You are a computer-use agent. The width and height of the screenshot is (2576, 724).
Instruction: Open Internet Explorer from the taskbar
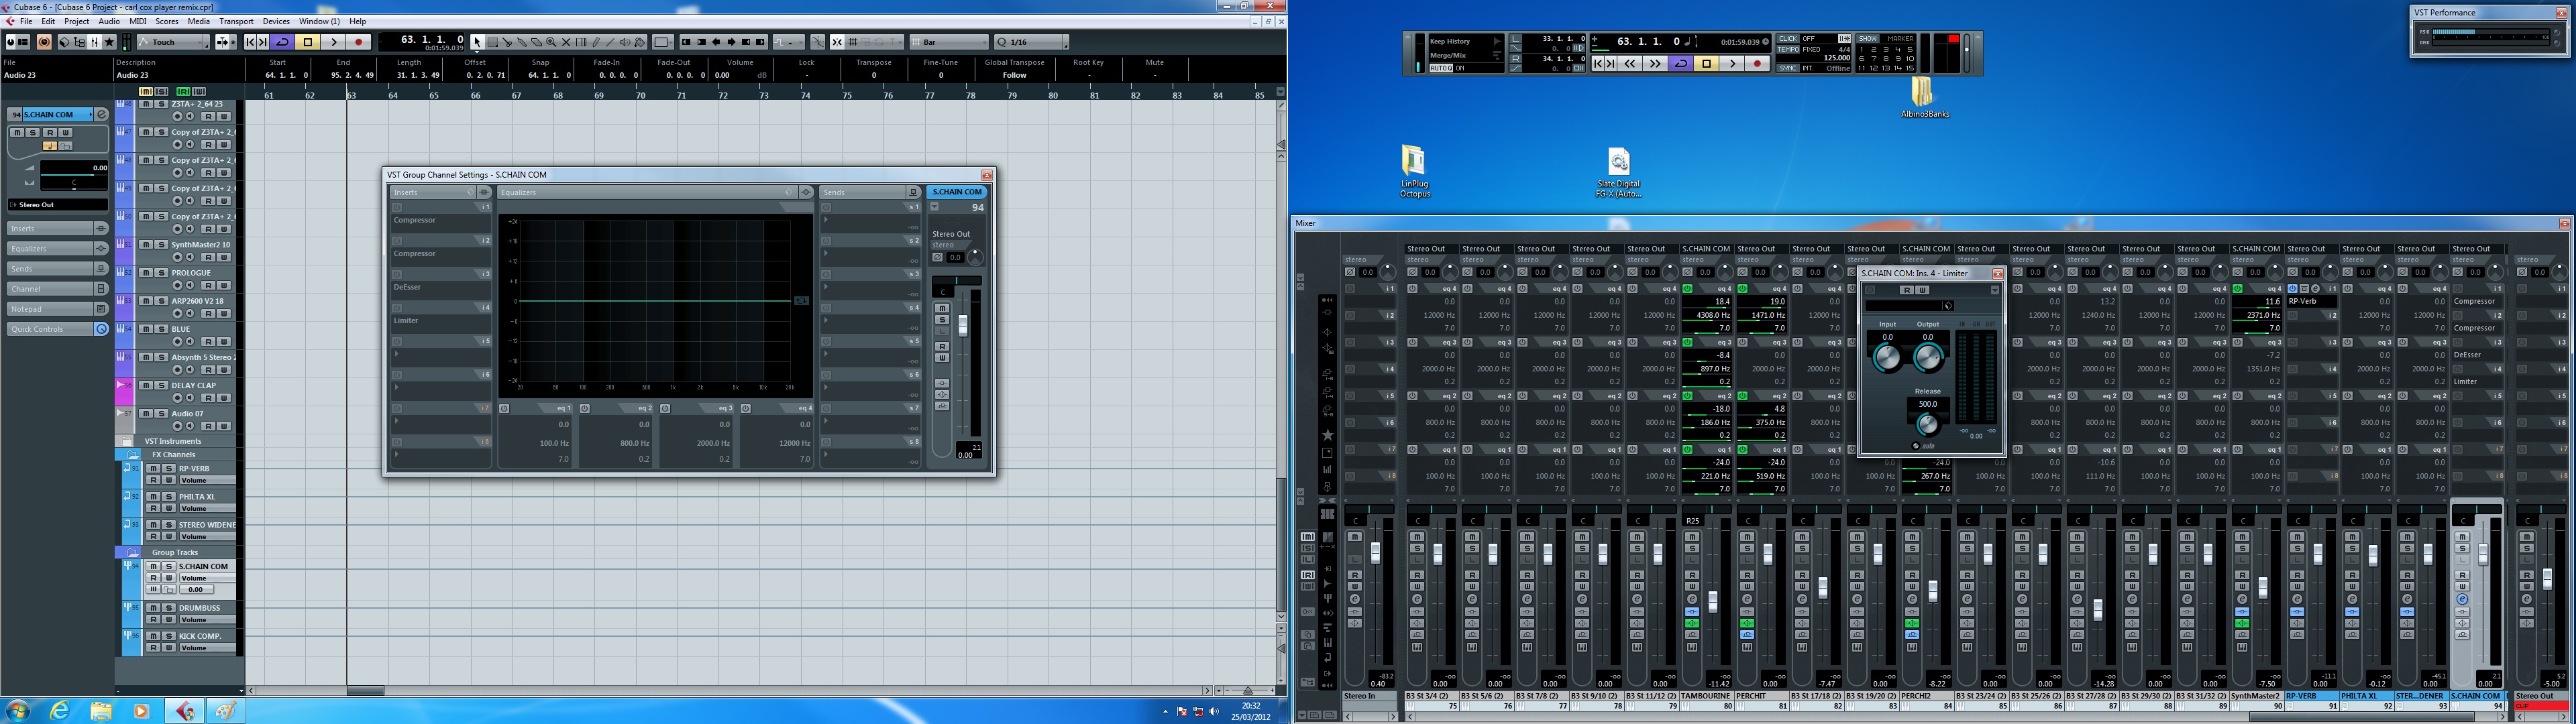(60, 711)
